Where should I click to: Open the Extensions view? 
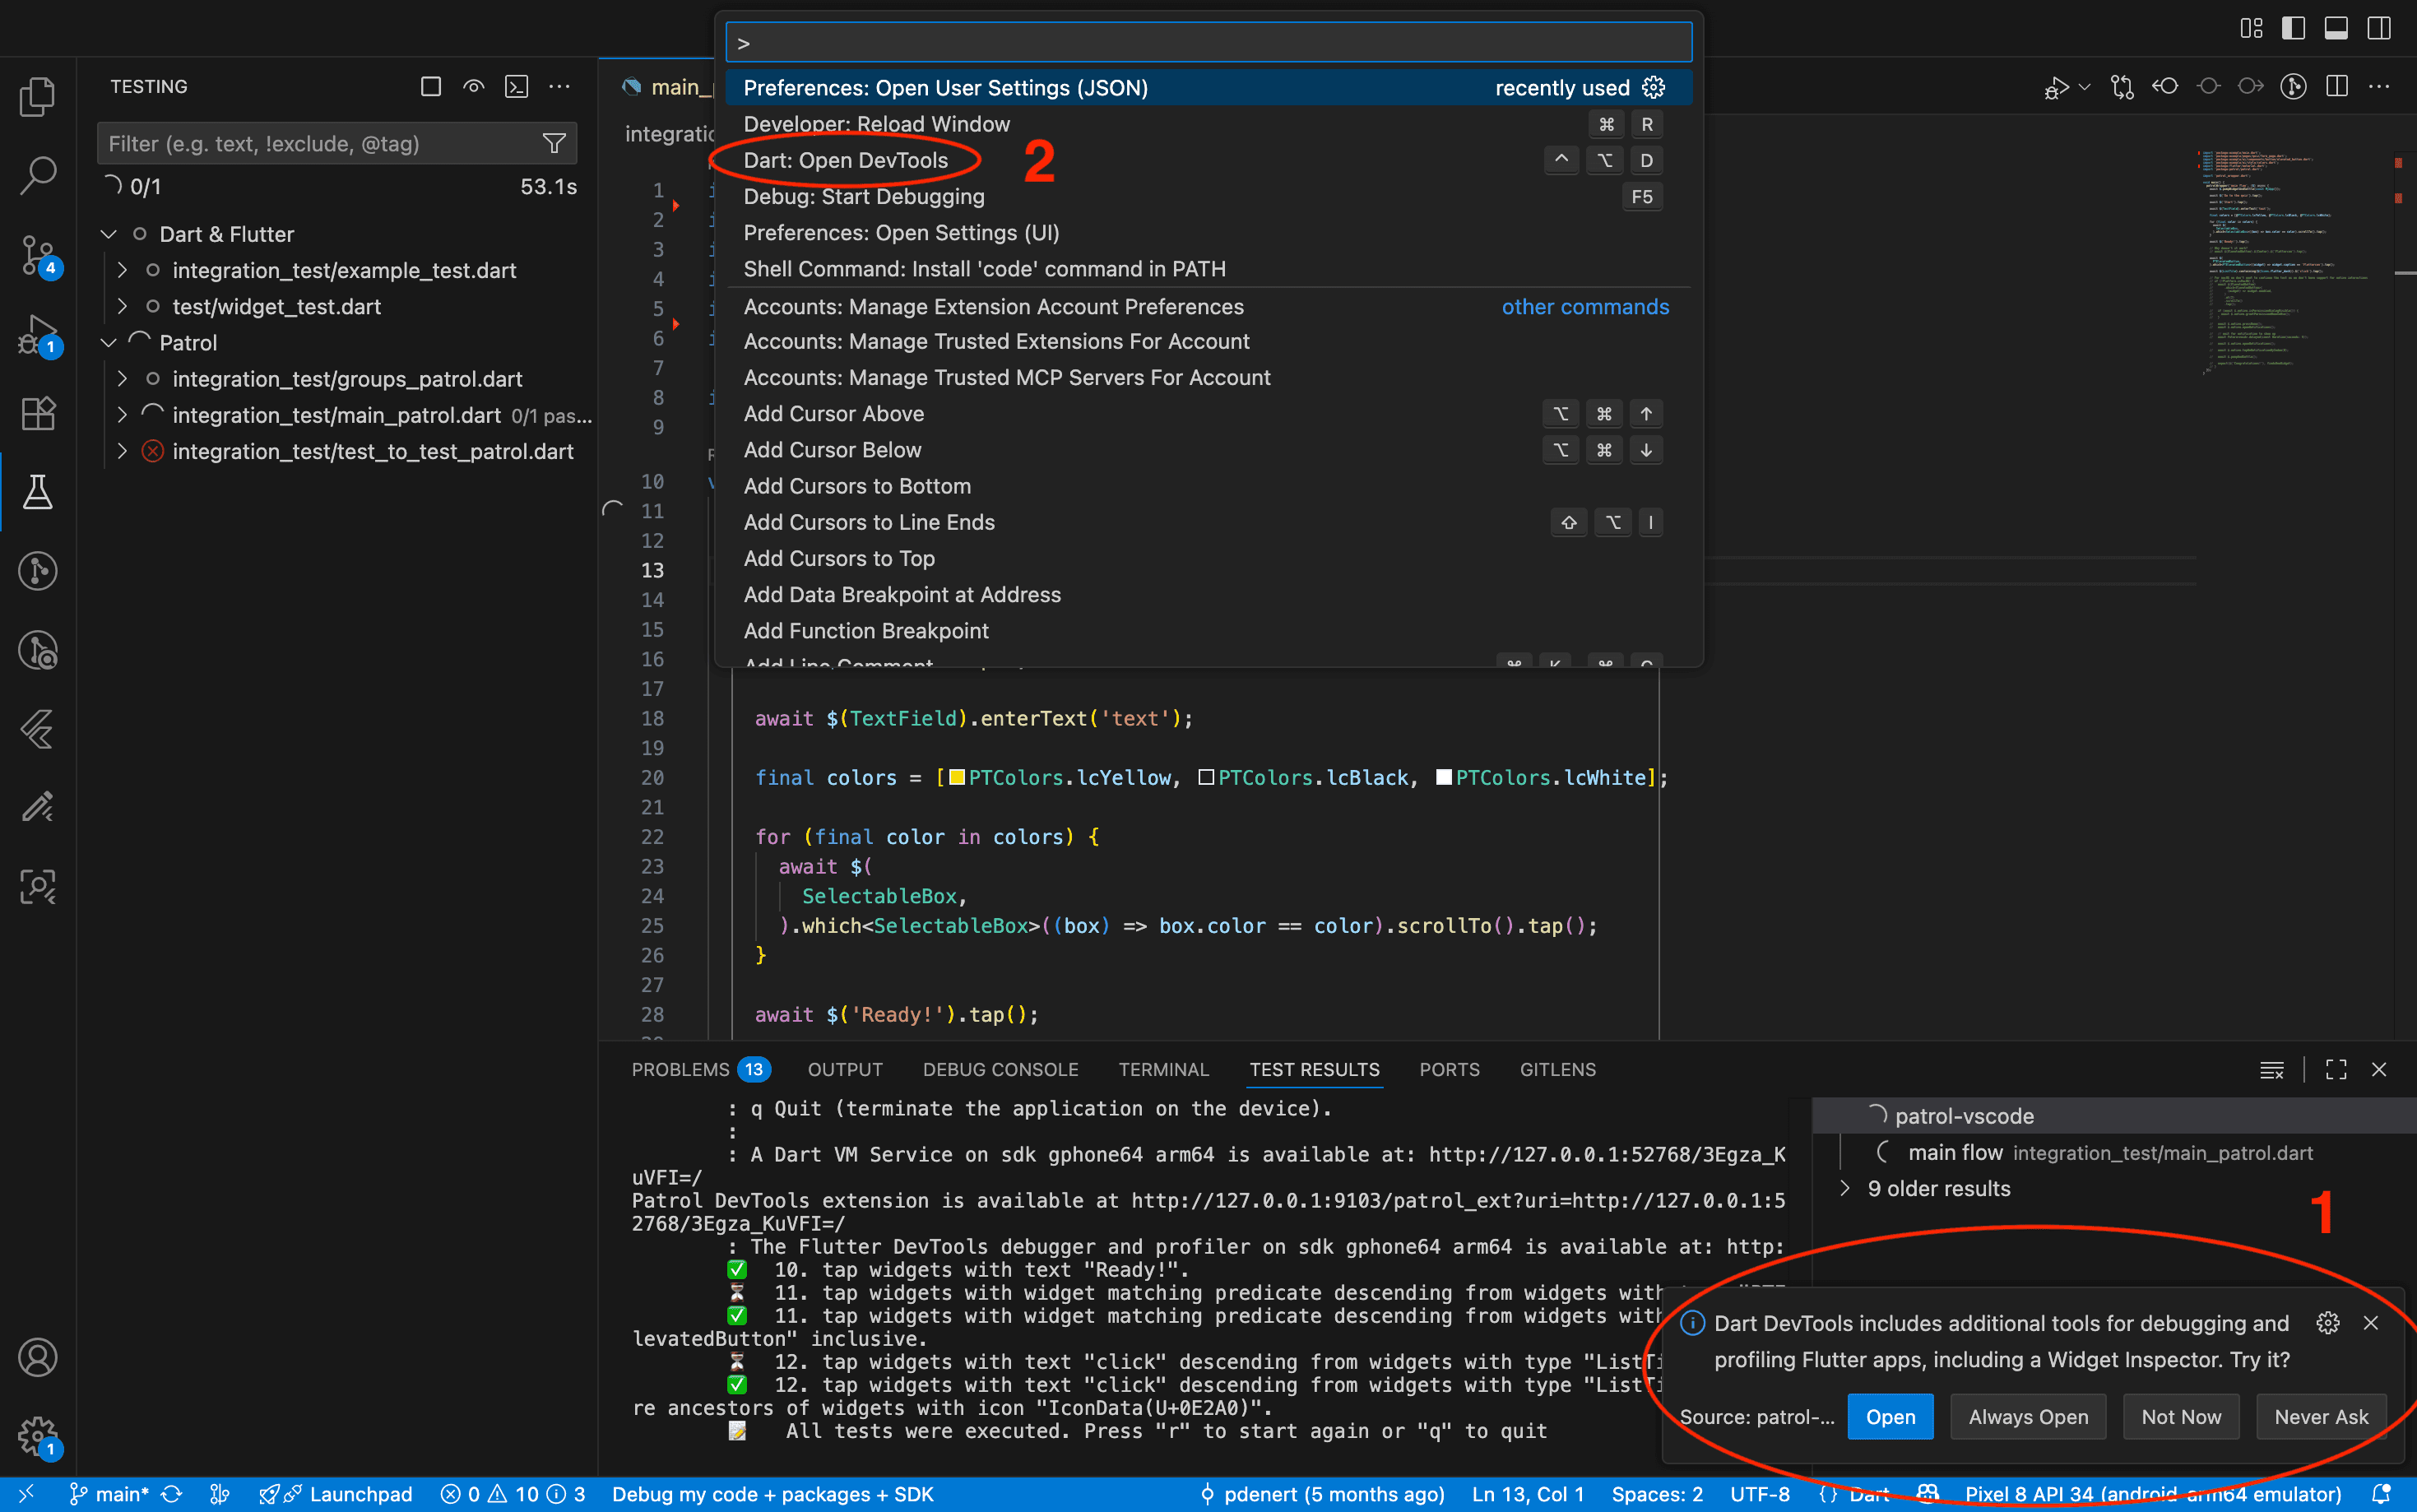click(38, 413)
